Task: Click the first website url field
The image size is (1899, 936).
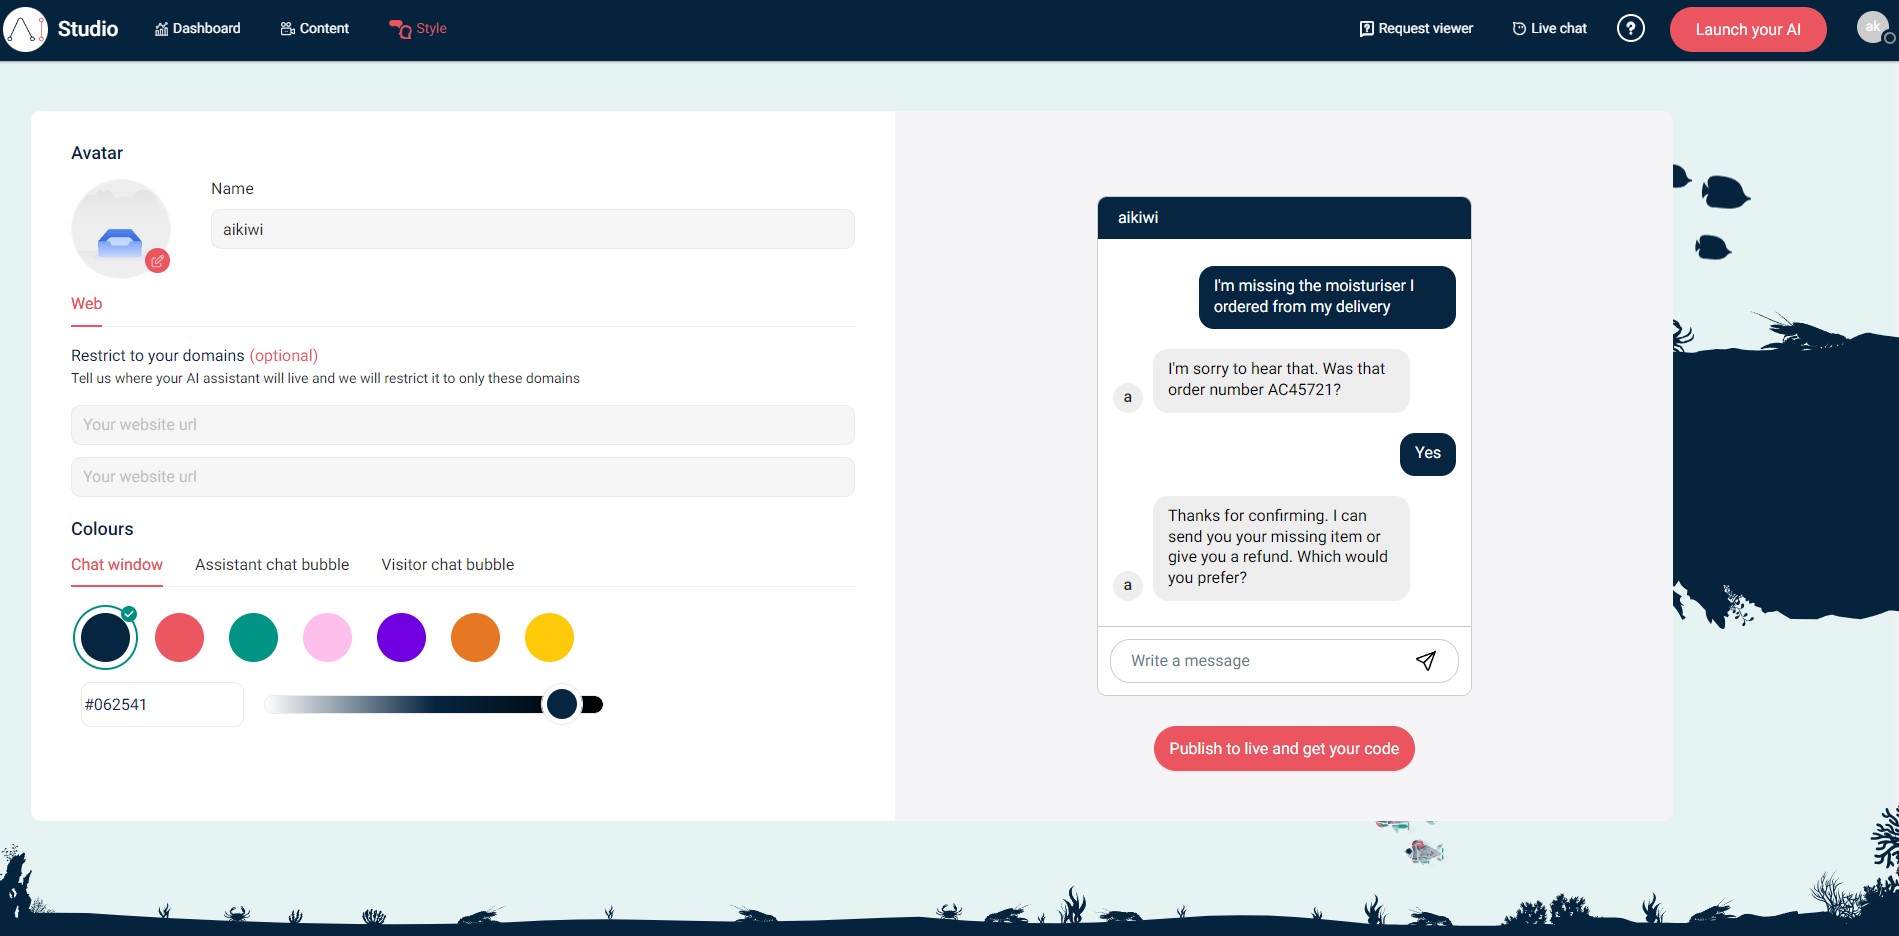Action: coord(463,425)
